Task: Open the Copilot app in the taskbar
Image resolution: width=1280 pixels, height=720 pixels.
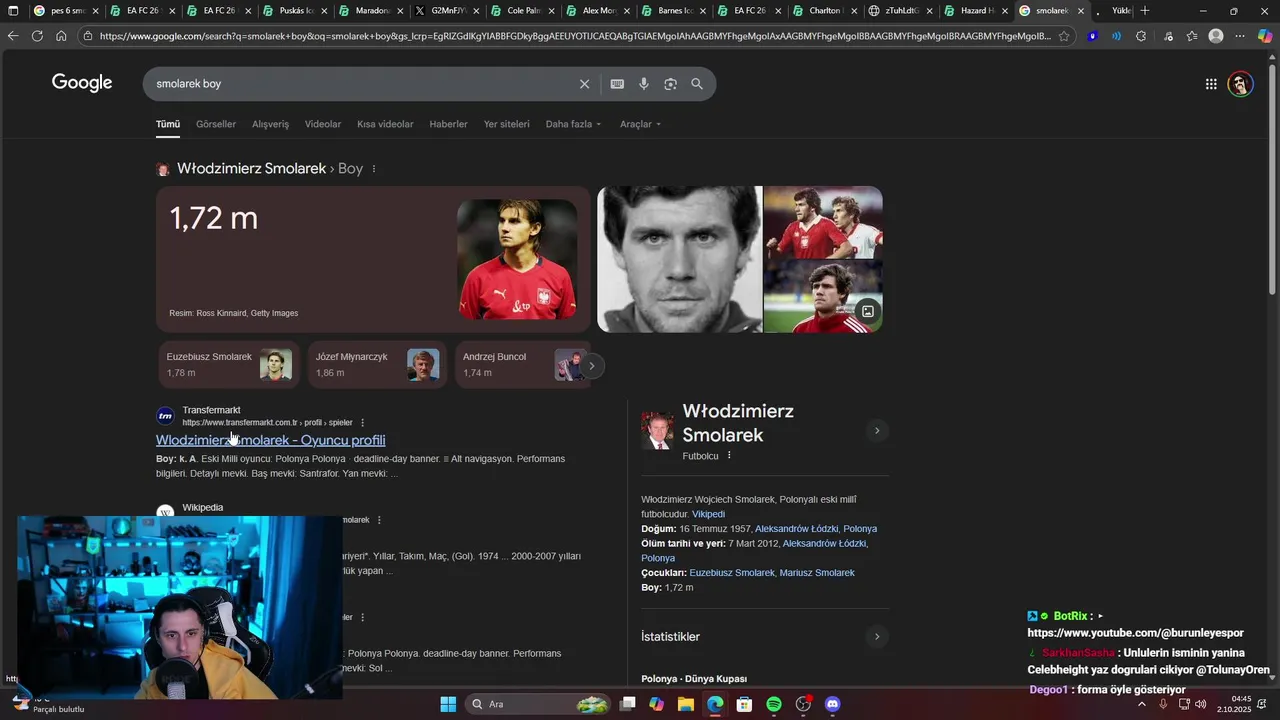Action: [656, 704]
